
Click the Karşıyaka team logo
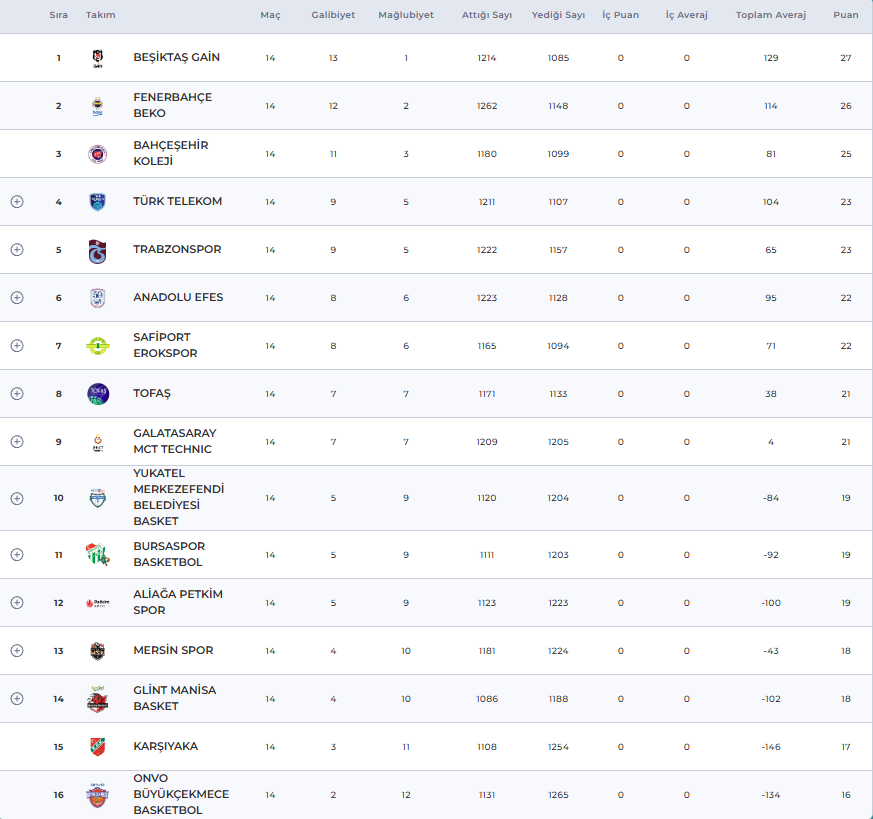[x=98, y=747]
